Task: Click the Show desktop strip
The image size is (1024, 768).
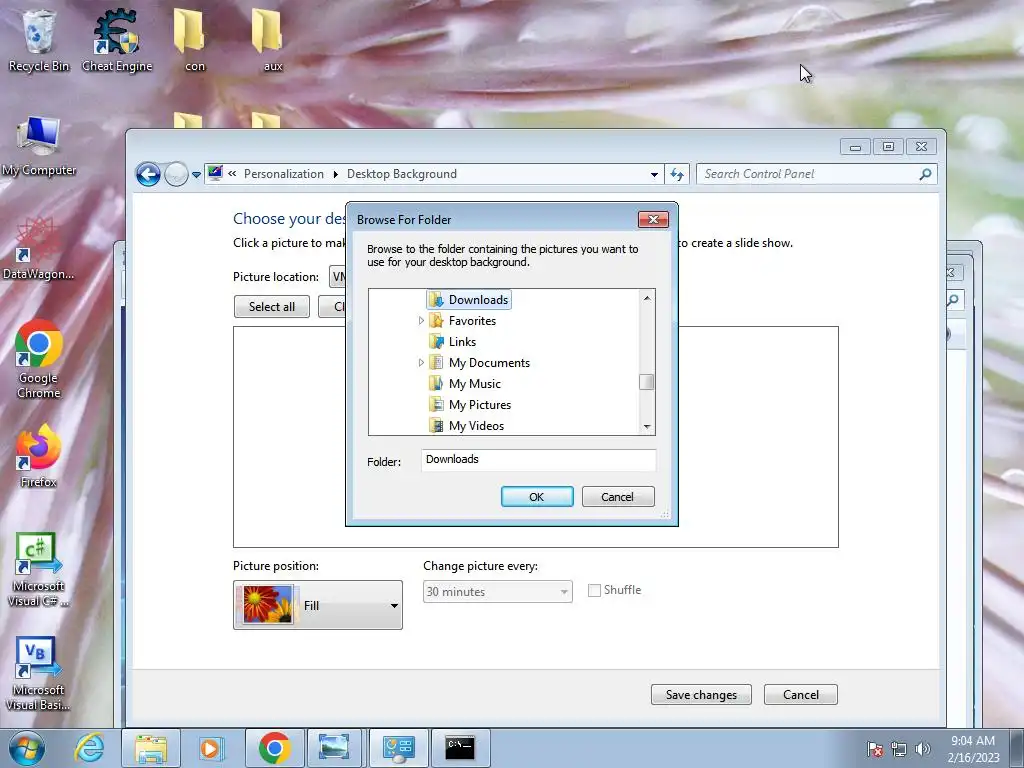Action: point(1016,748)
